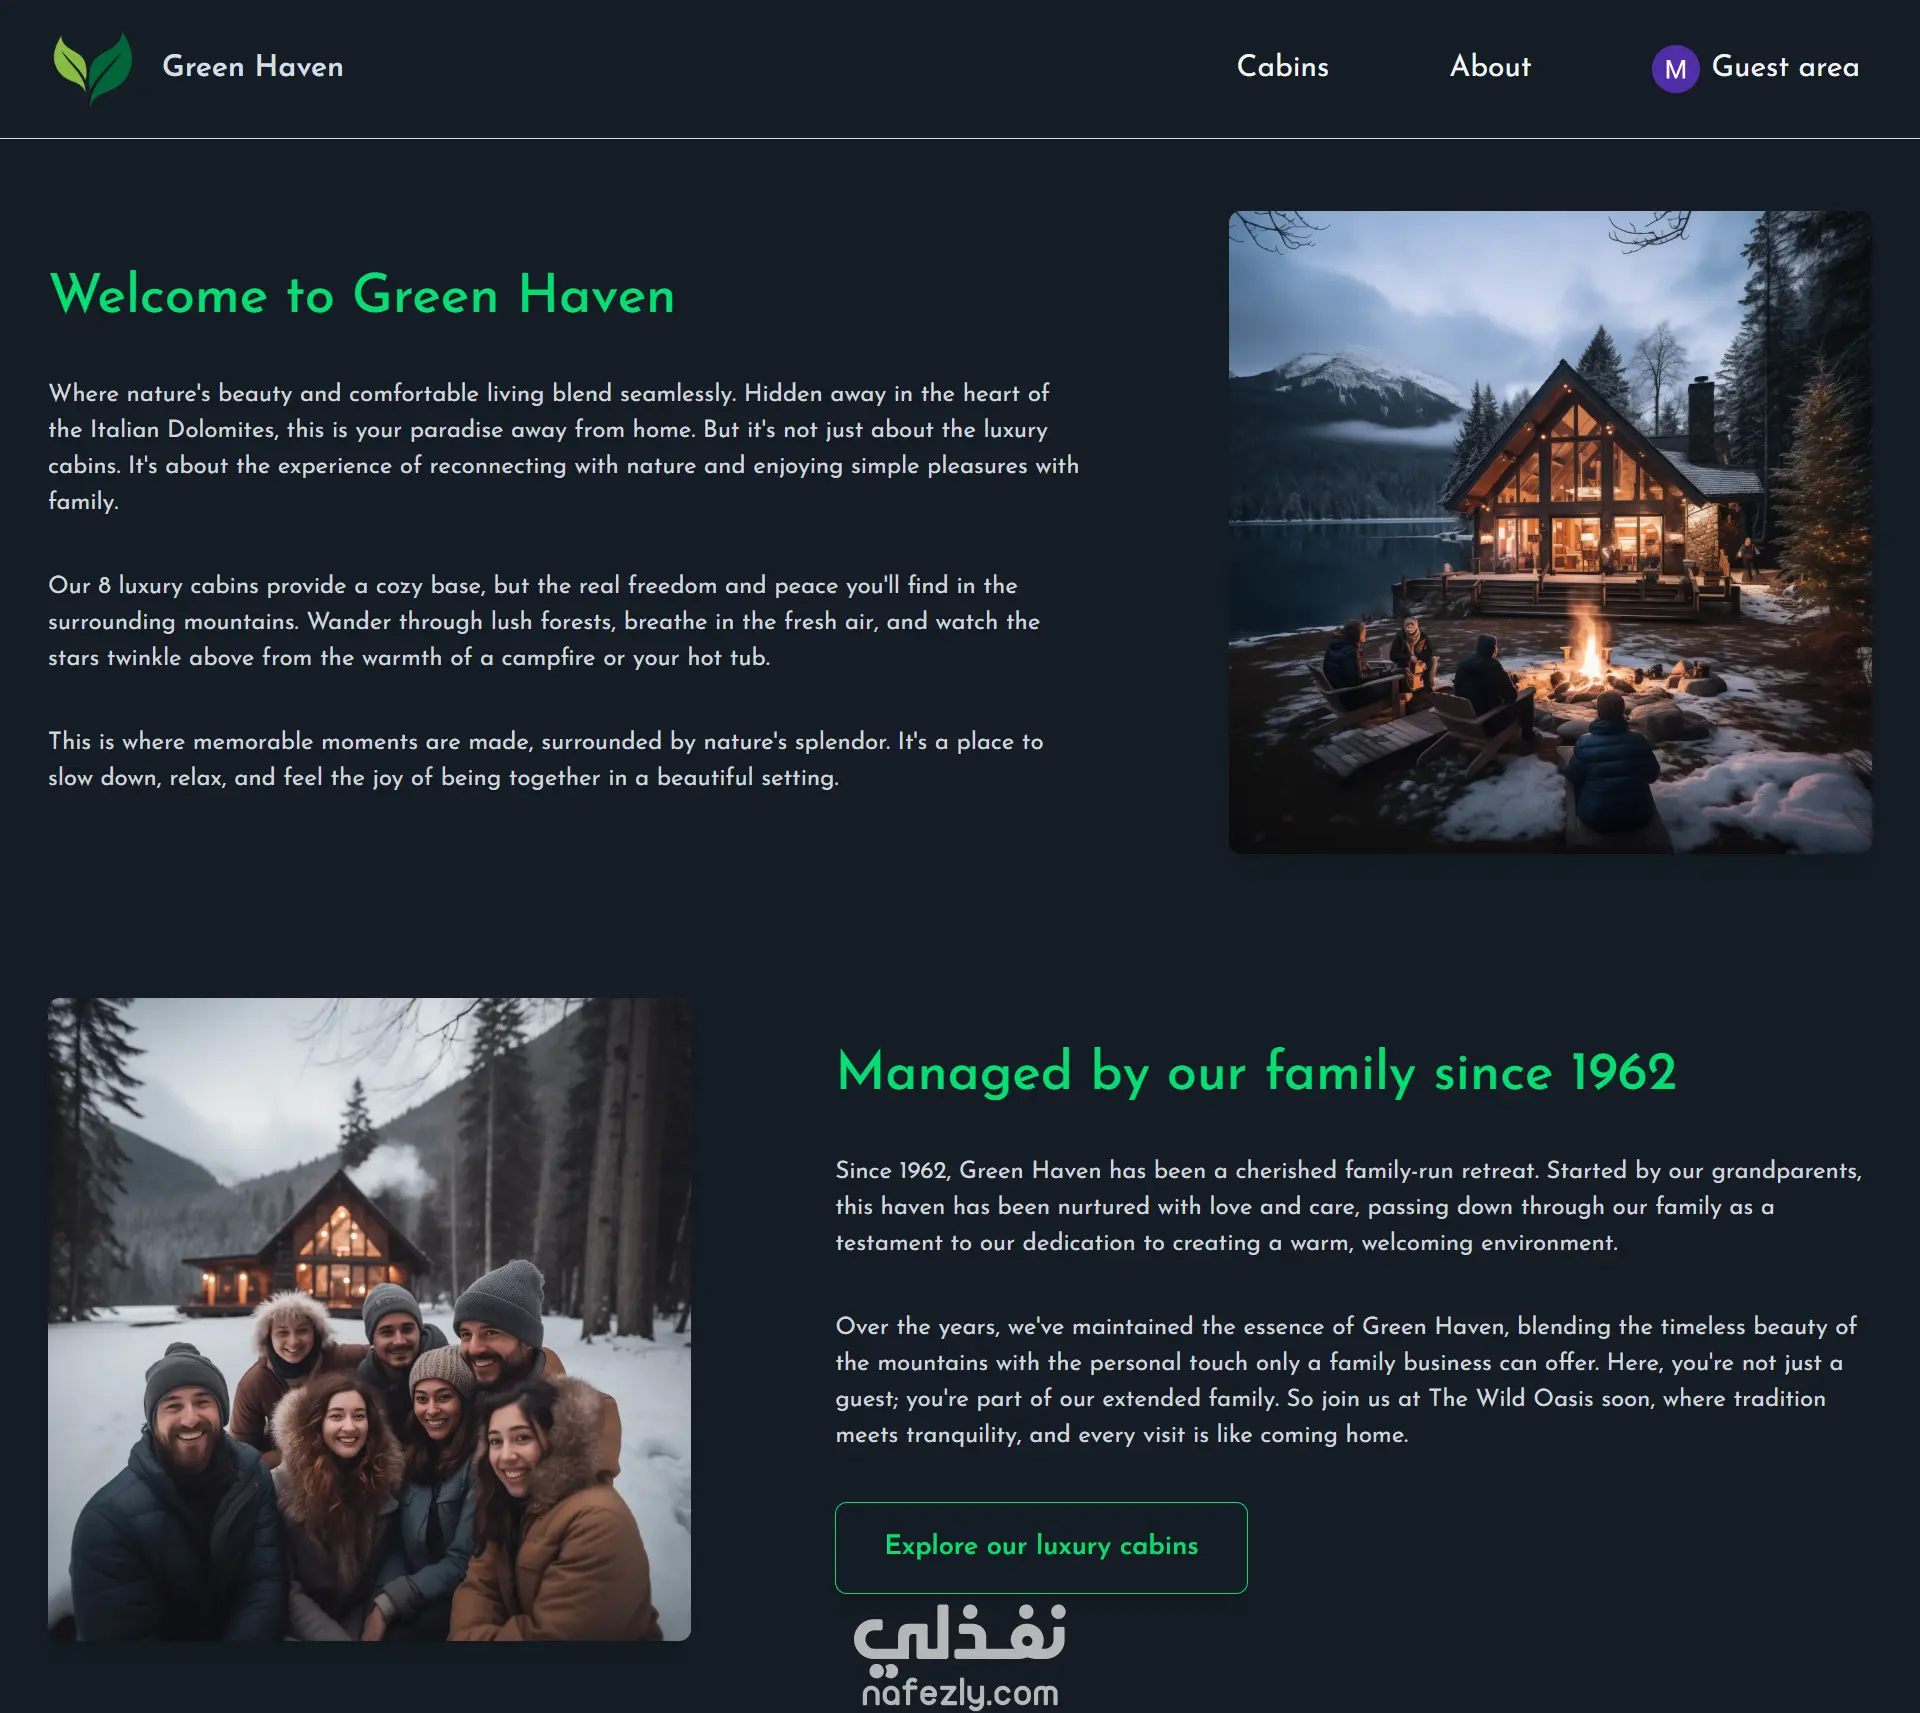This screenshot has height=1713, width=1920.
Task: Go to the Cabins page
Action: click(x=1282, y=66)
